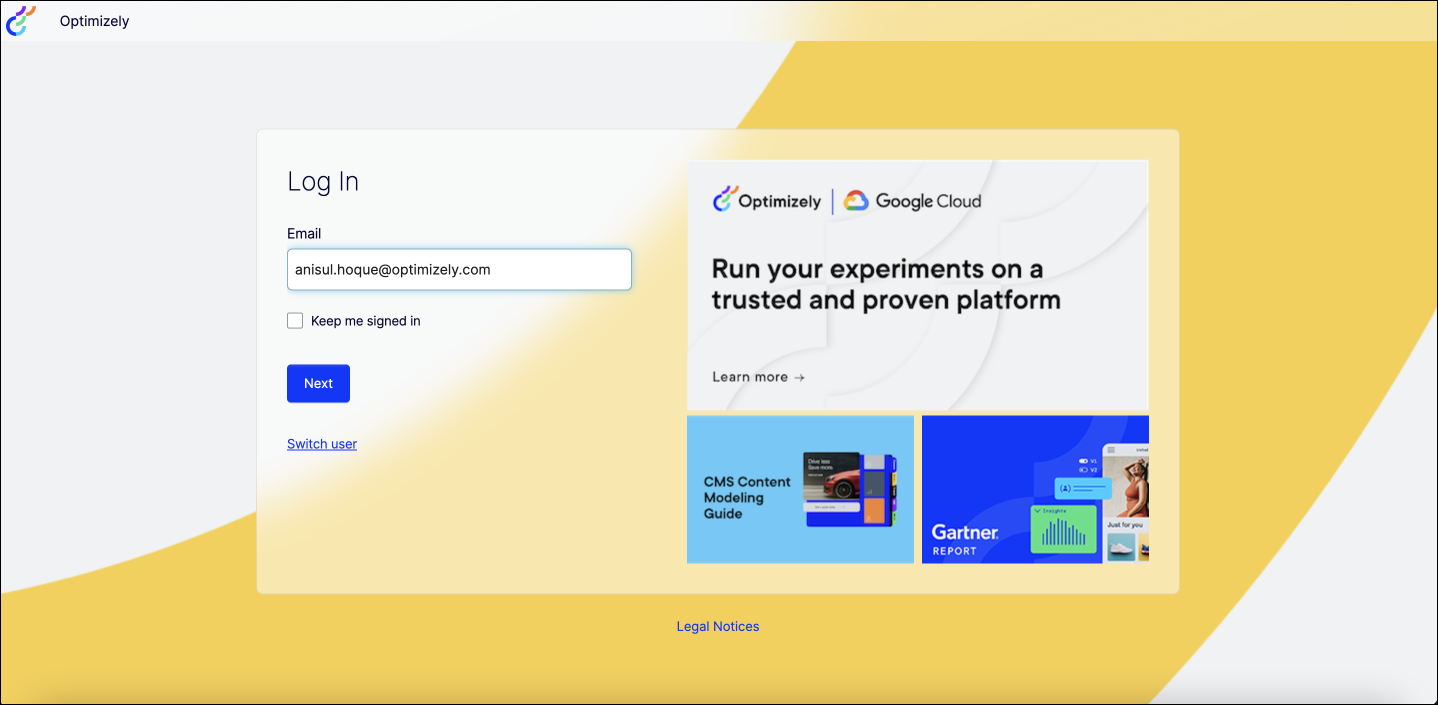1438x705 pixels.
Task: Click the Google Cloud logo in banner
Action: (x=912, y=201)
